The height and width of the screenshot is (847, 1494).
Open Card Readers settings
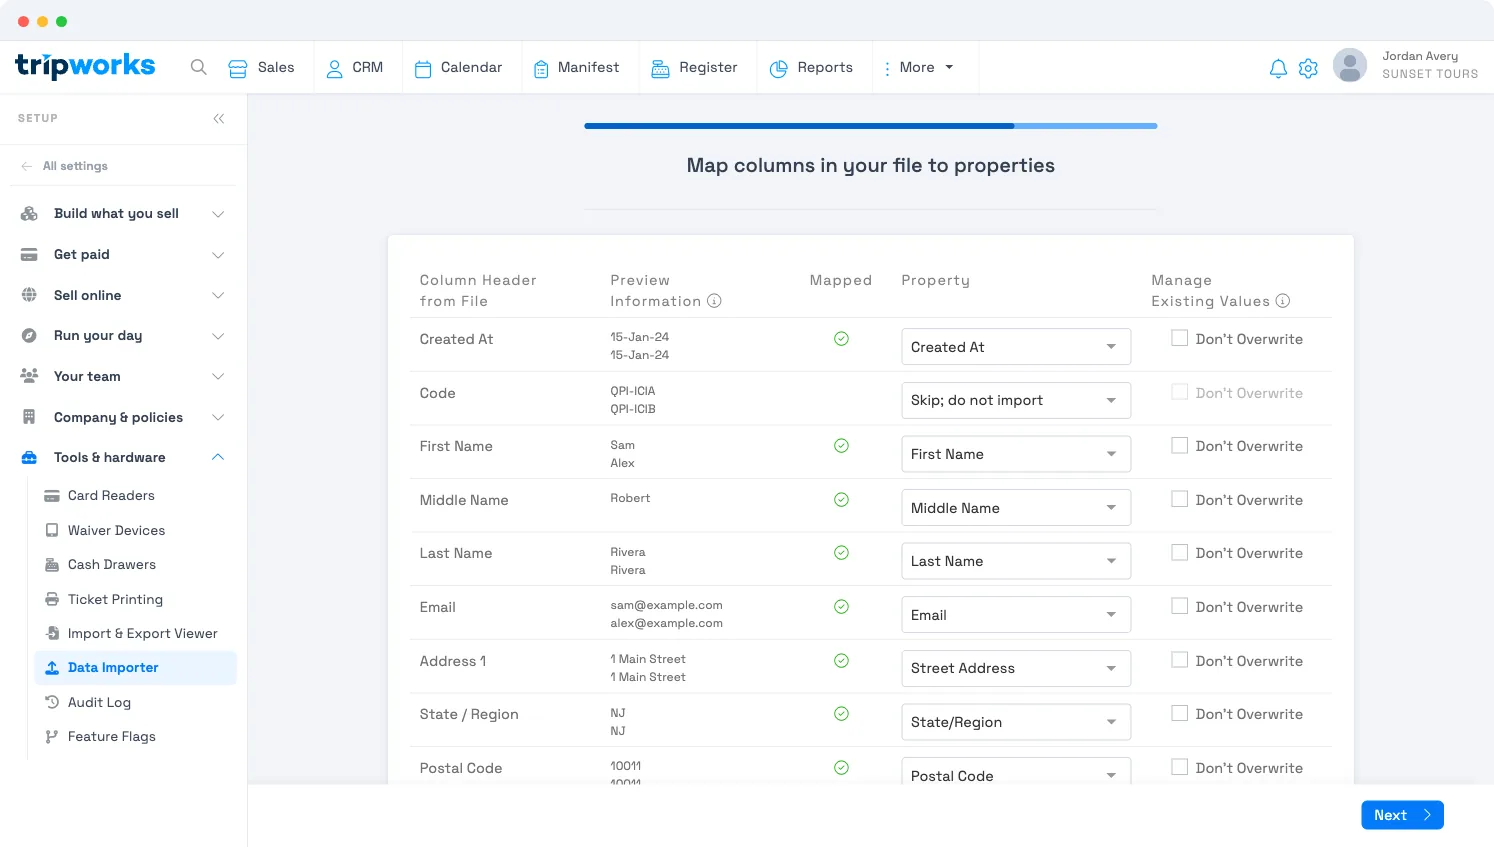(x=111, y=496)
